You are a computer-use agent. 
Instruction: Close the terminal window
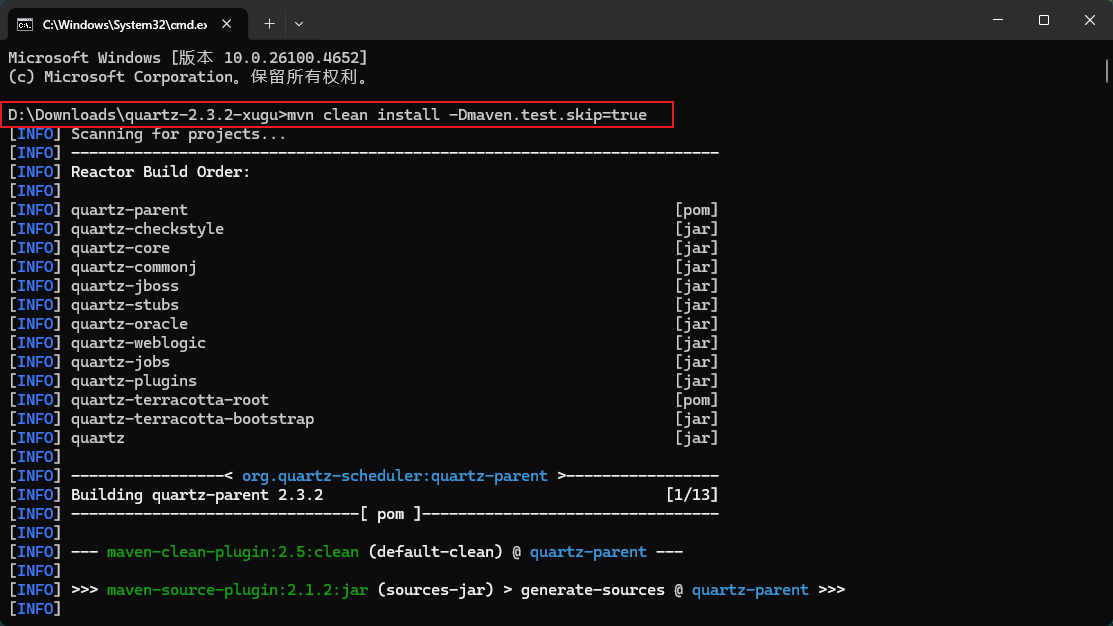coord(1089,20)
